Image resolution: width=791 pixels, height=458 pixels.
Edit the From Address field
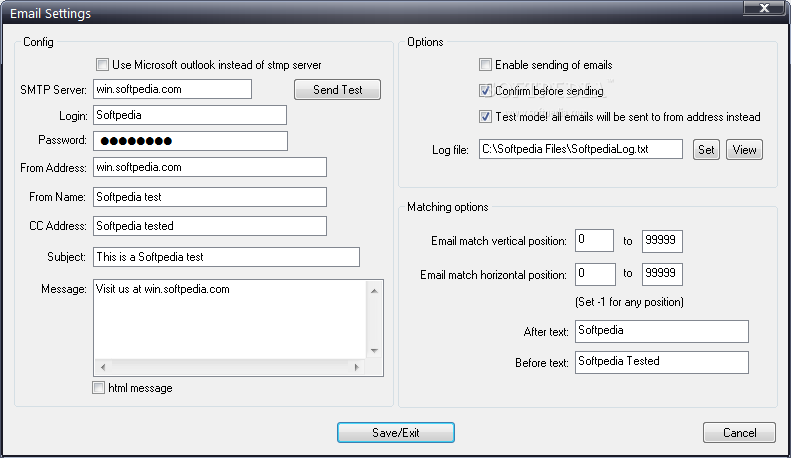(x=210, y=167)
